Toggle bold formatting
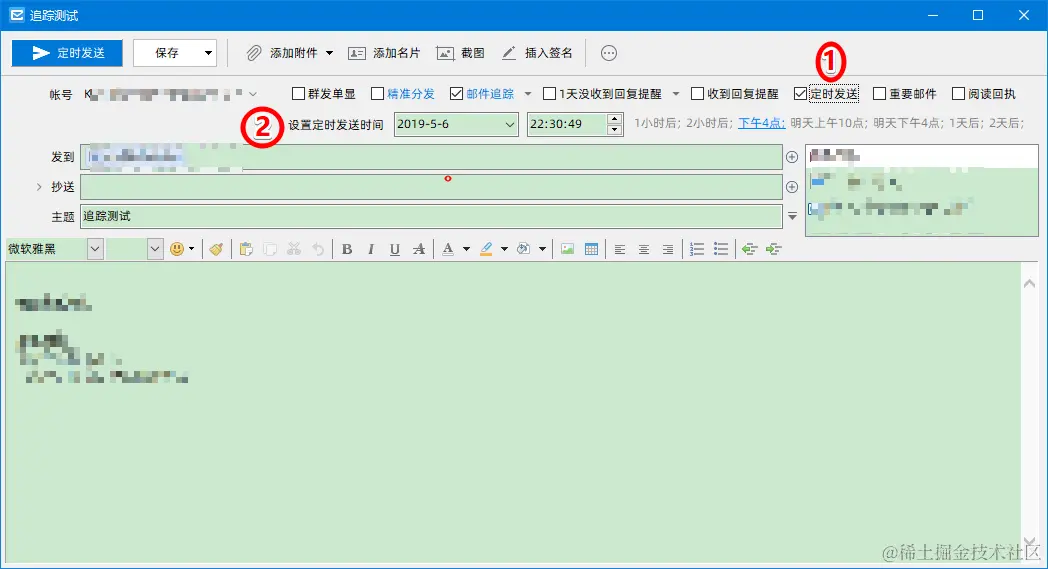 click(347, 249)
